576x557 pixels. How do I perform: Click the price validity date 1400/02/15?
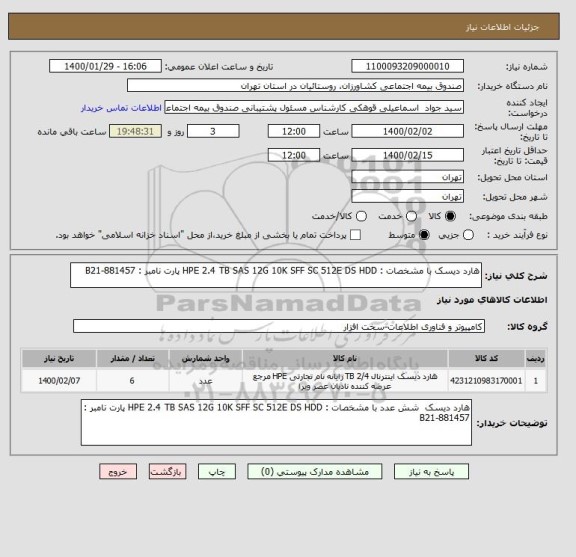pos(407,155)
